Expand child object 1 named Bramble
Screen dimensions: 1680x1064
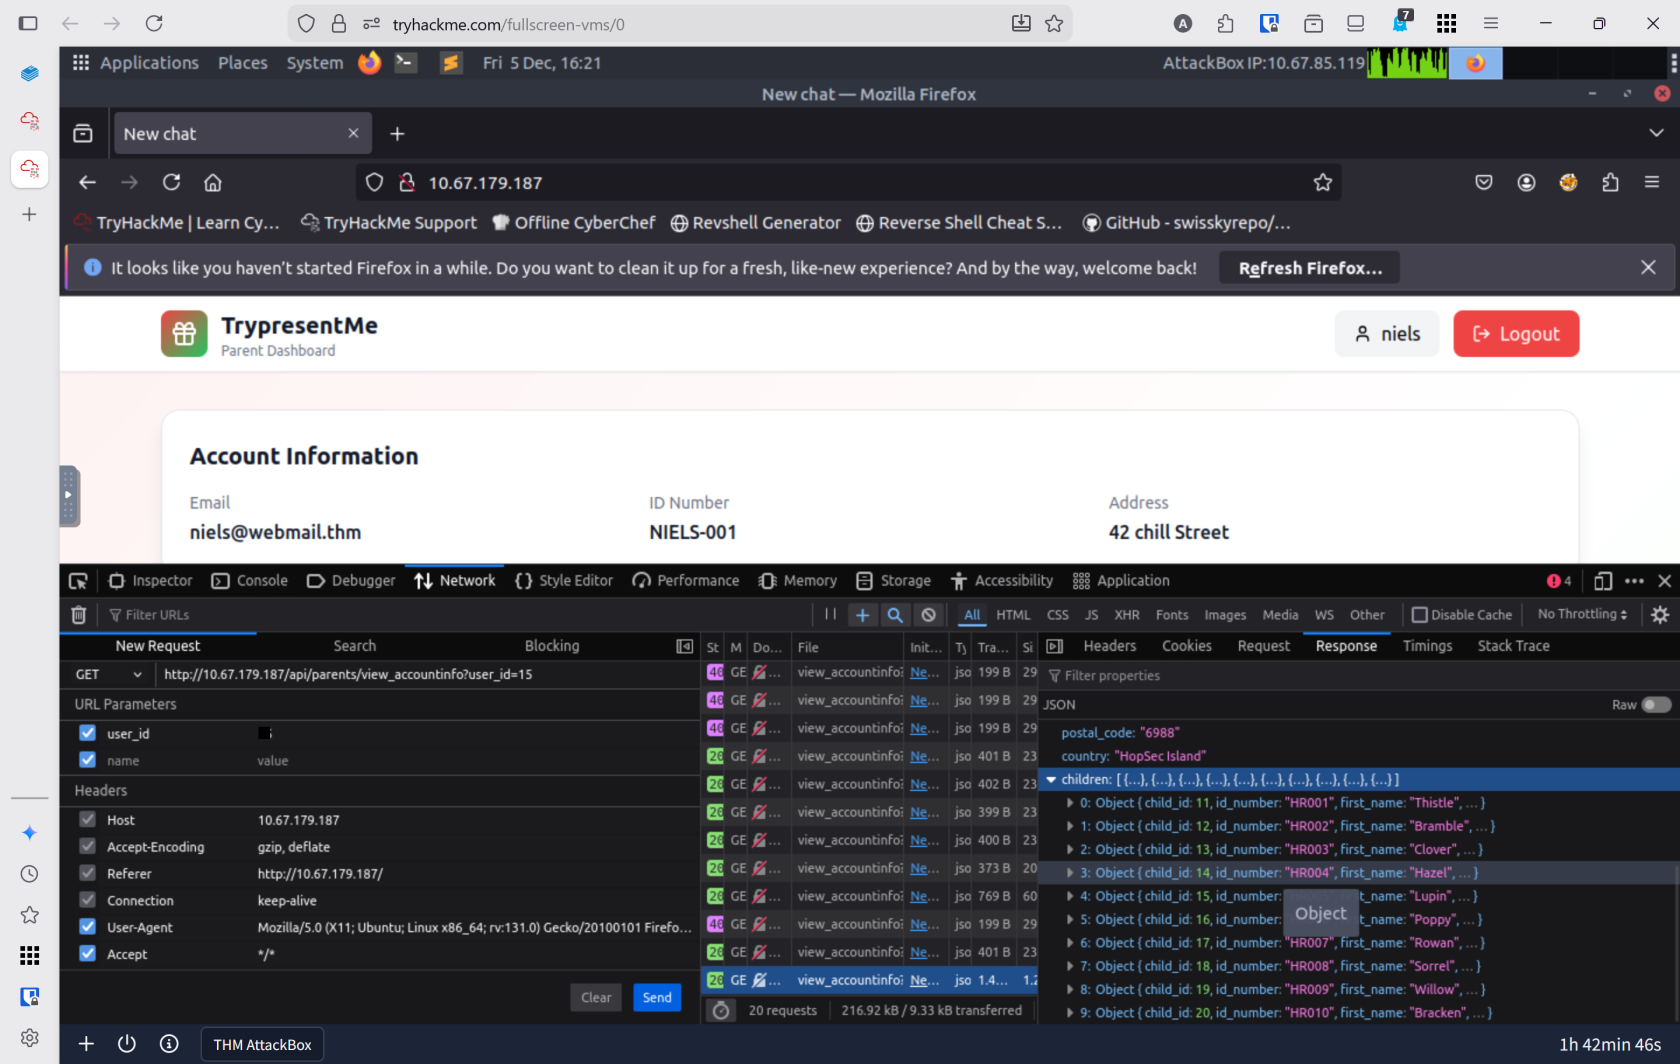coord(1070,826)
